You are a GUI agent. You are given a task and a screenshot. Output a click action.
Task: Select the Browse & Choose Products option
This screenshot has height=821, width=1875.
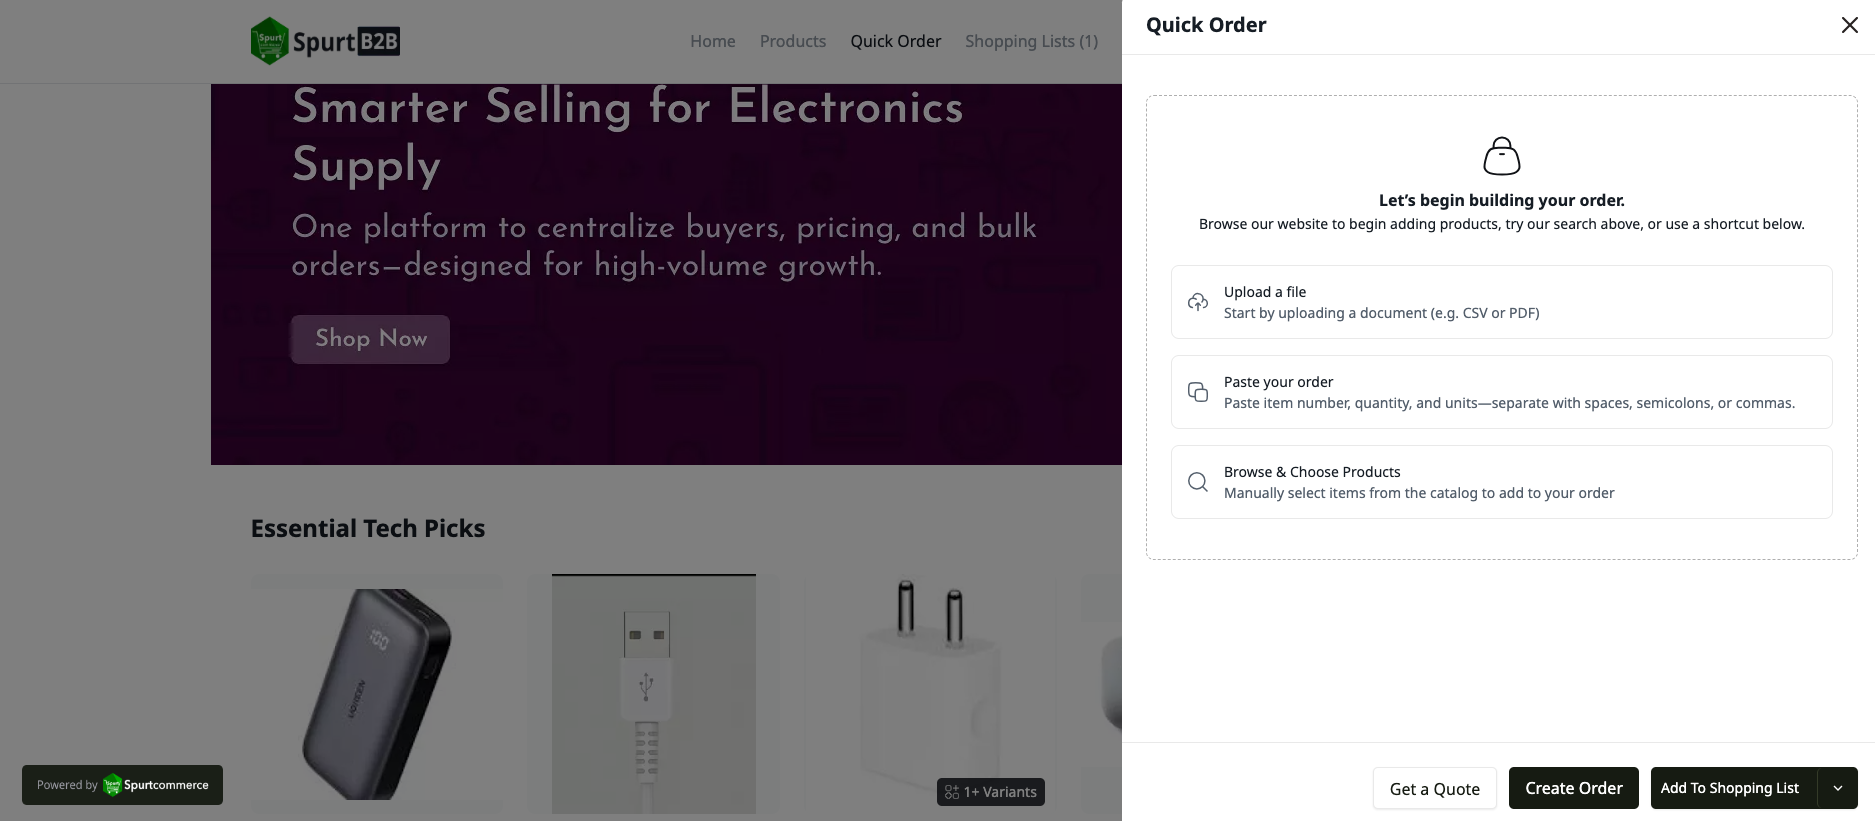point(1501,481)
